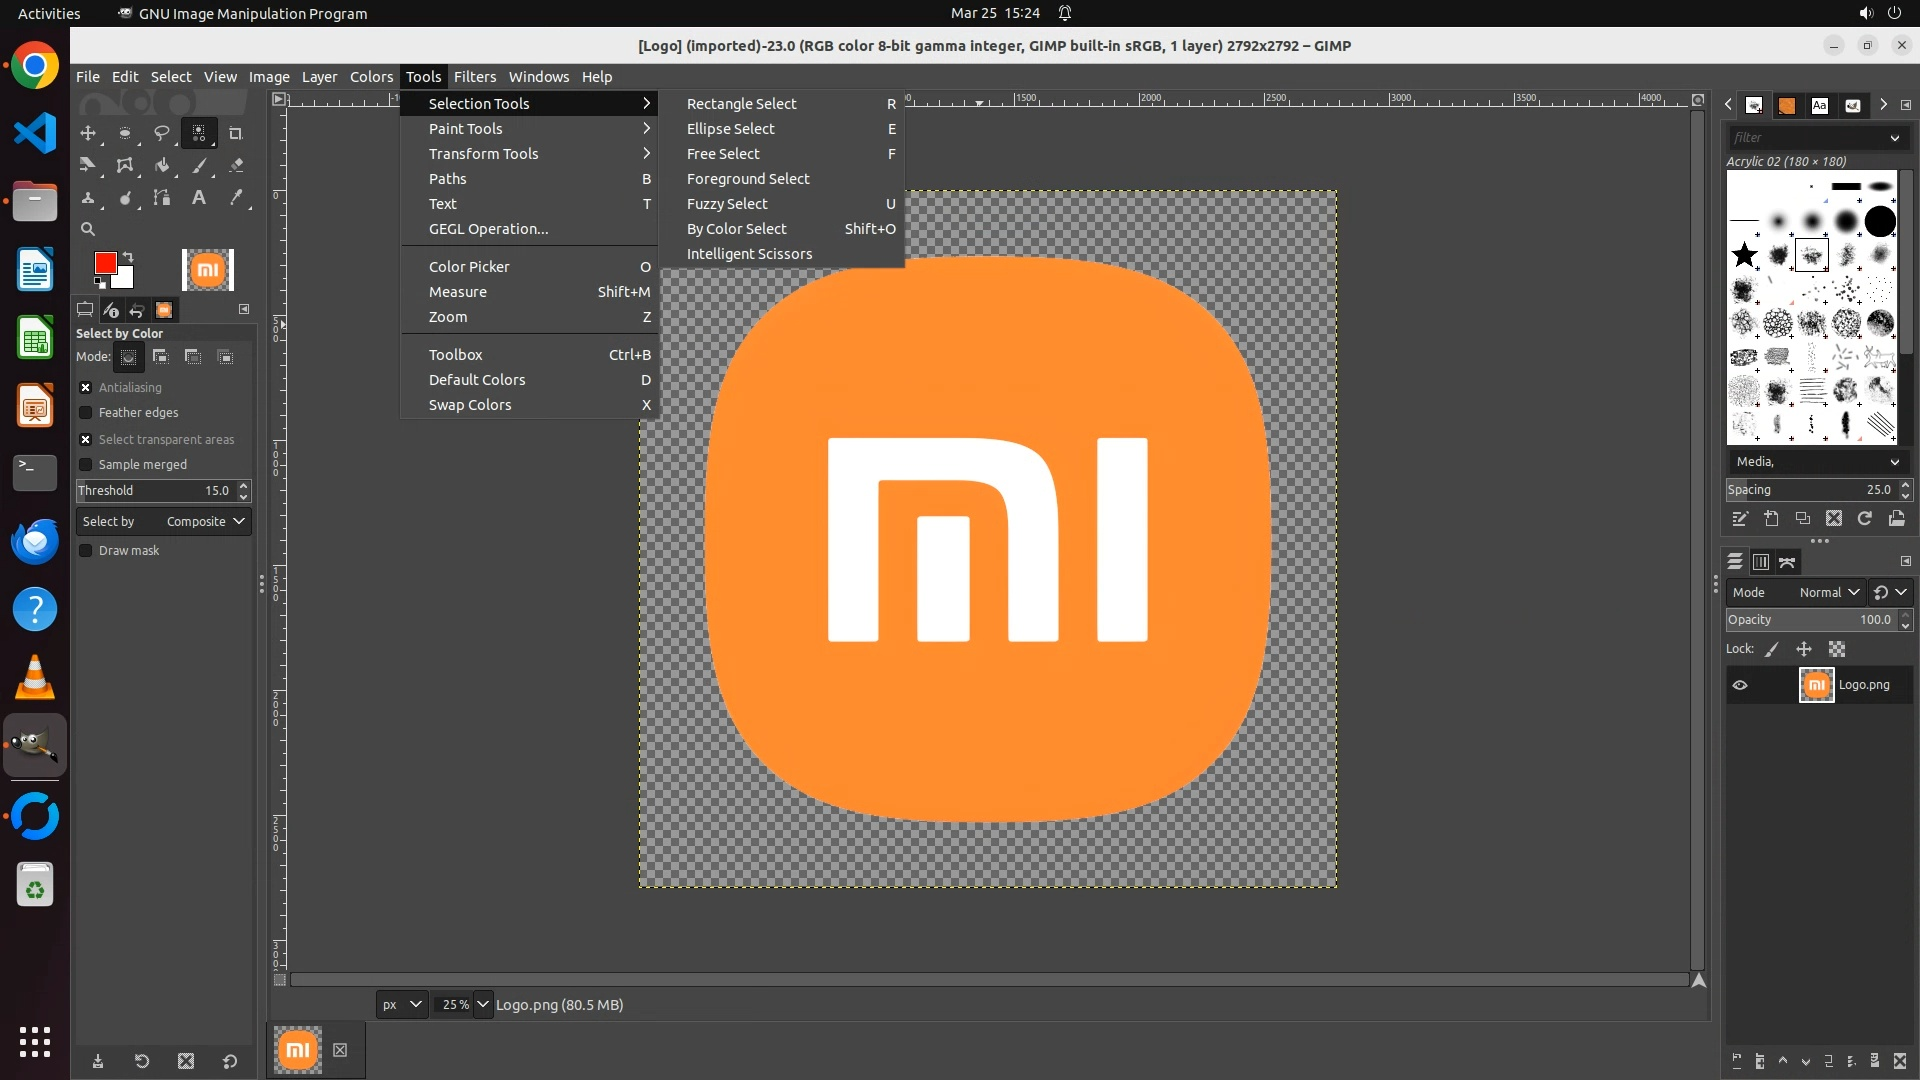
Task: Select the Crop tool
Action: tap(236, 133)
